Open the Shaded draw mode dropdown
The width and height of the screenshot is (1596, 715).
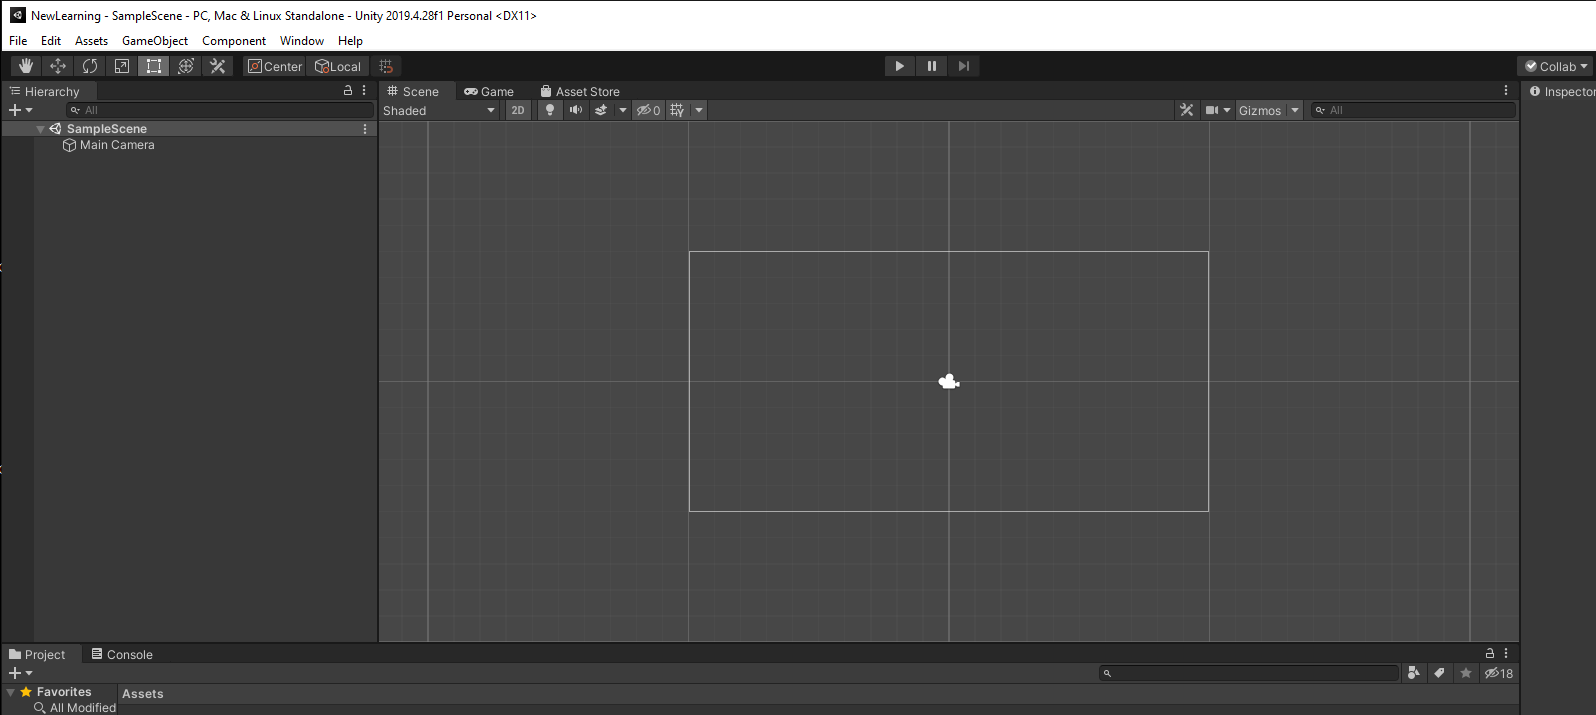click(439, 110)
